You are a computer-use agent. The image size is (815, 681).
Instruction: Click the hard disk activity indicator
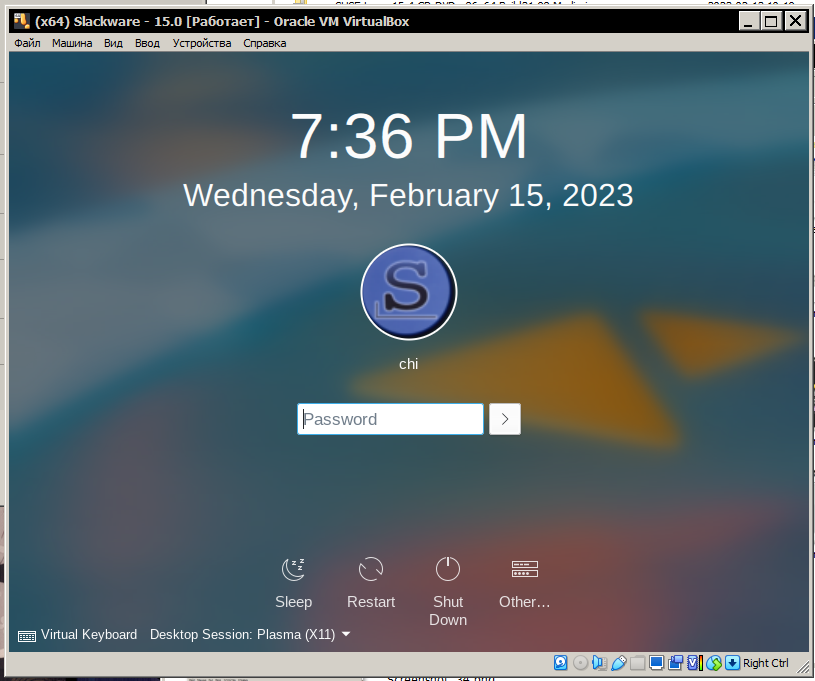tap(560, 663)
